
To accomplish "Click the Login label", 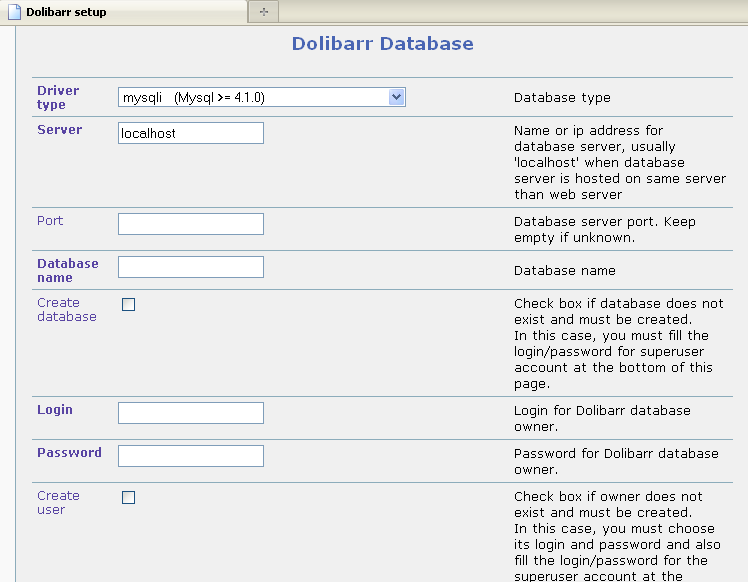I will tap(55, 409).
